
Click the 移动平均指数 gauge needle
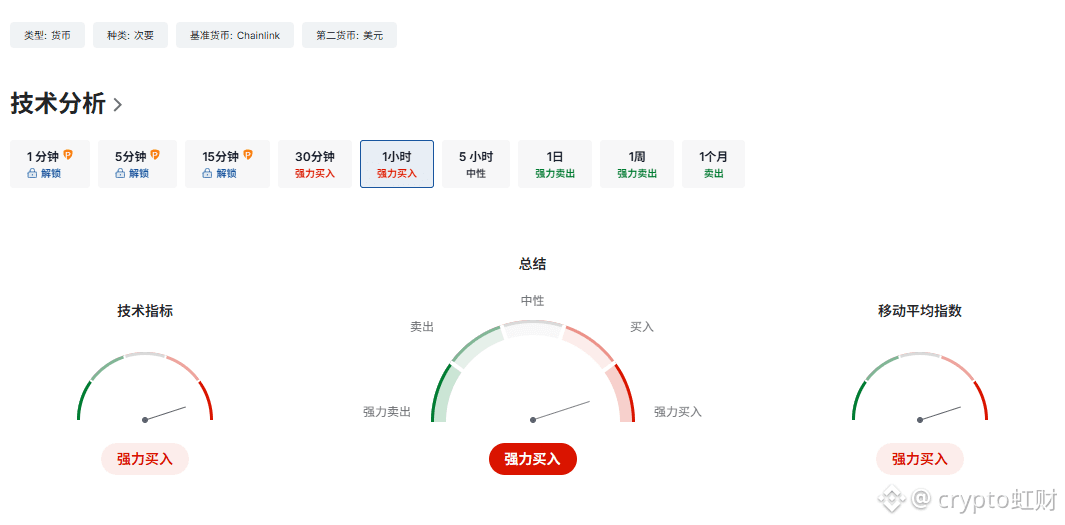coord(940,414)
